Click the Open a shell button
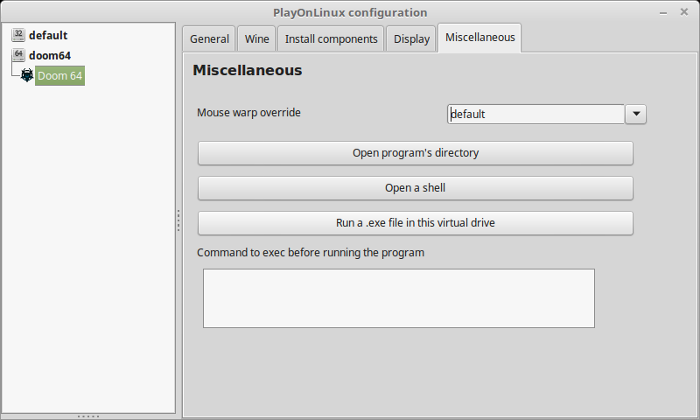Viewport: 700px width, 420px height. click(416, 188)
